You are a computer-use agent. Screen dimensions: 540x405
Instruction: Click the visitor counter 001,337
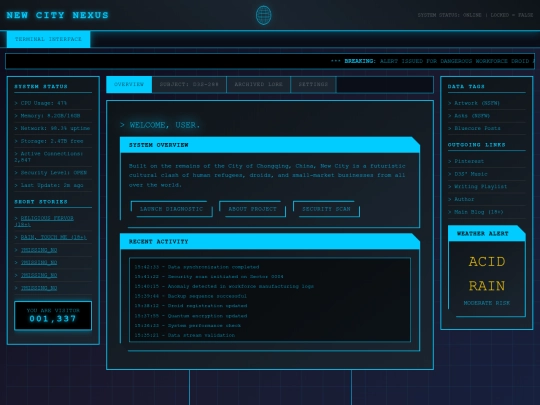[x=53, y=319]
